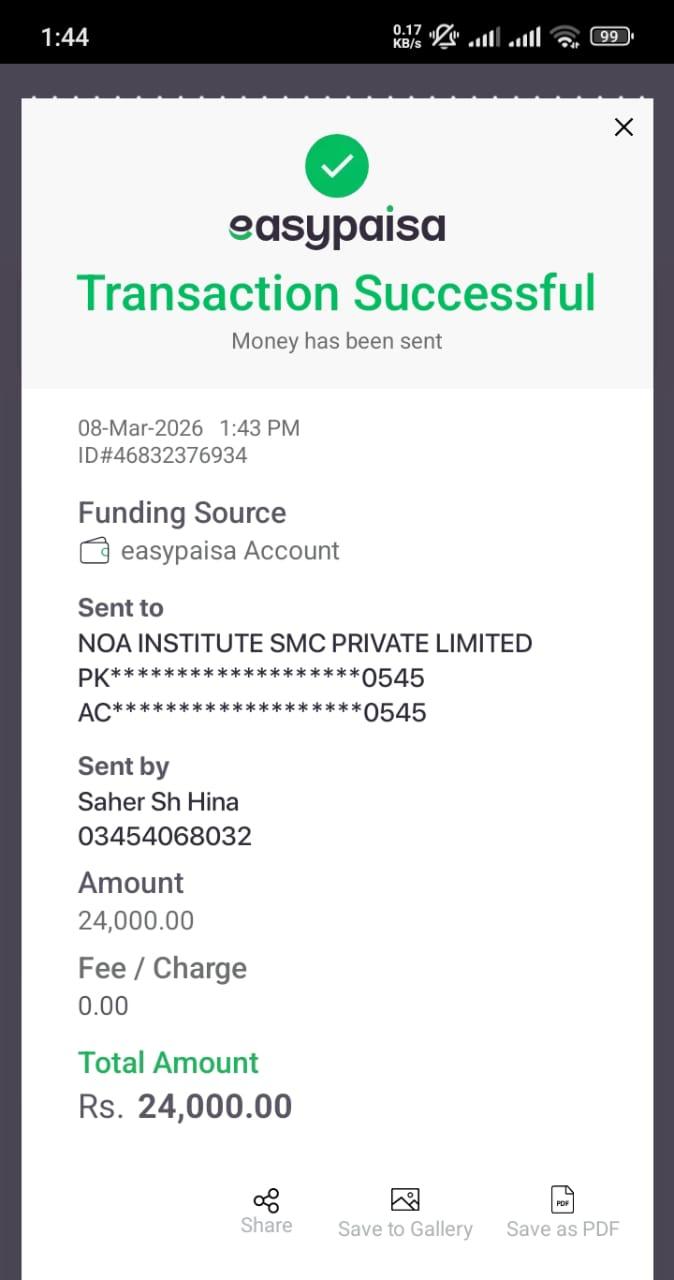Tap the sender phone number 03454068032
Image resolution: width=674 pixels, height=1280 pixels.
pyautogui.click(x=165, y=836)
